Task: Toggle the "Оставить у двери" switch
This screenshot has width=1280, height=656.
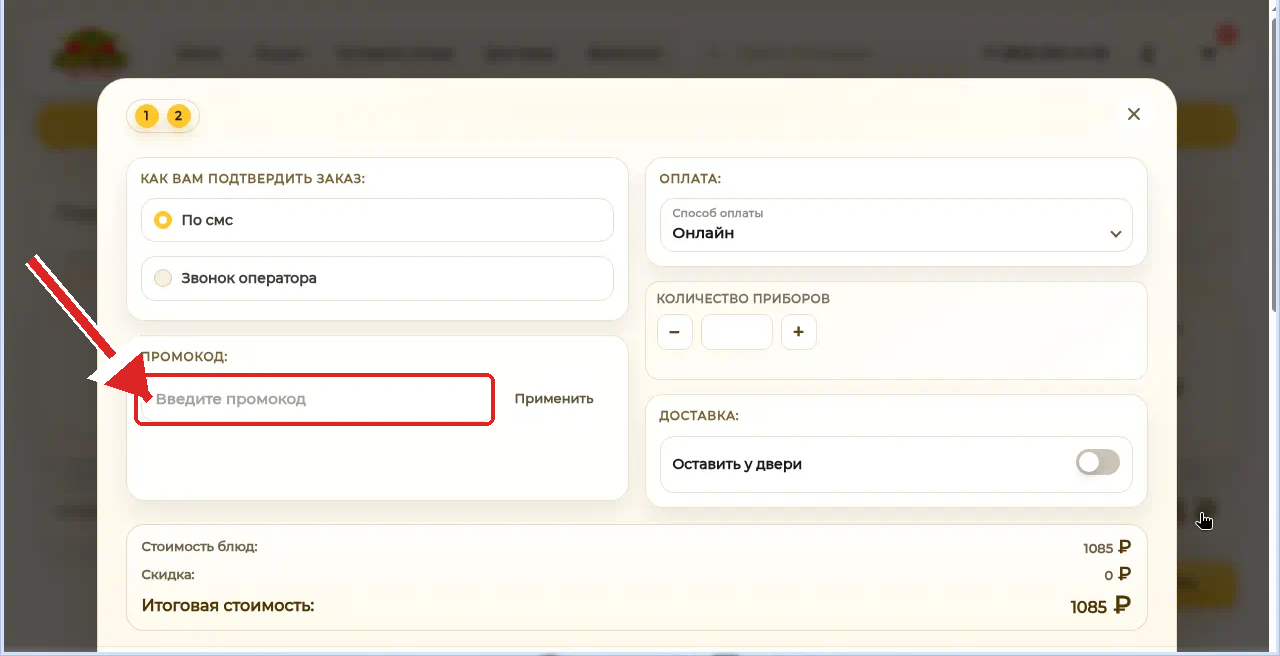Action: tap(1097, 462)
